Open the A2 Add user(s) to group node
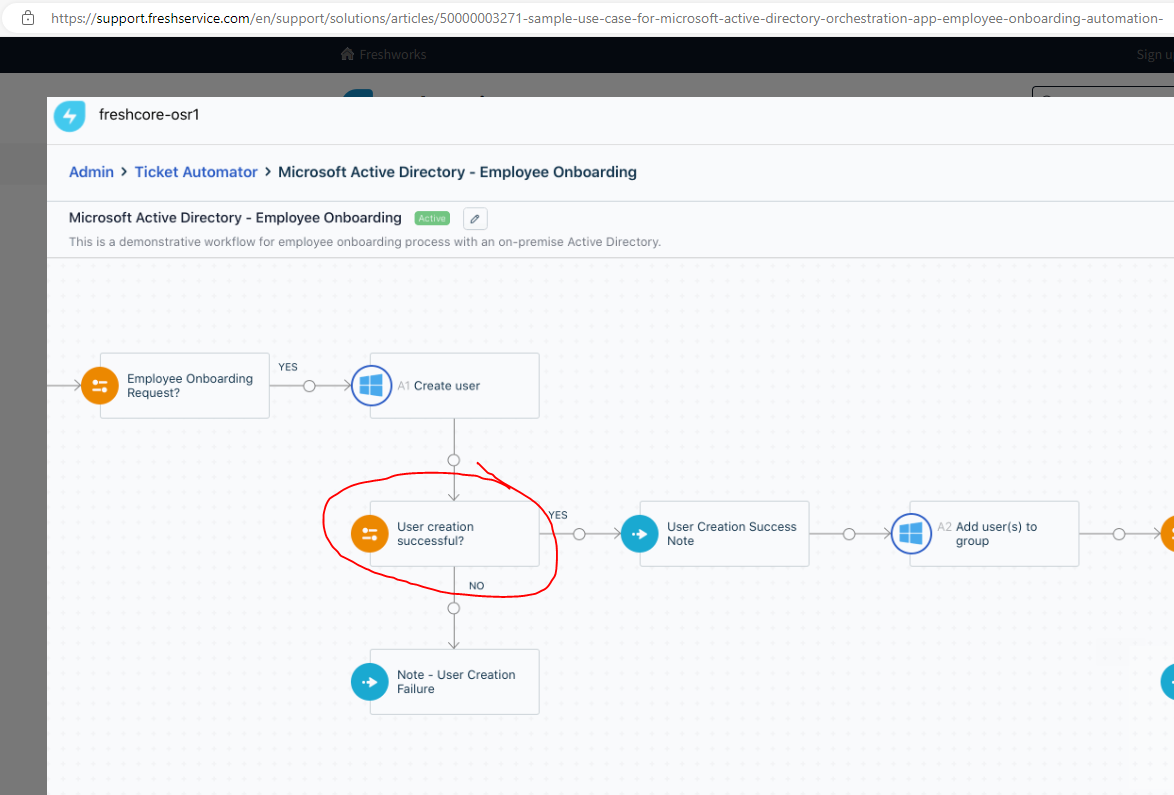The image size is (1174, 795). click(x=994, y=534)
